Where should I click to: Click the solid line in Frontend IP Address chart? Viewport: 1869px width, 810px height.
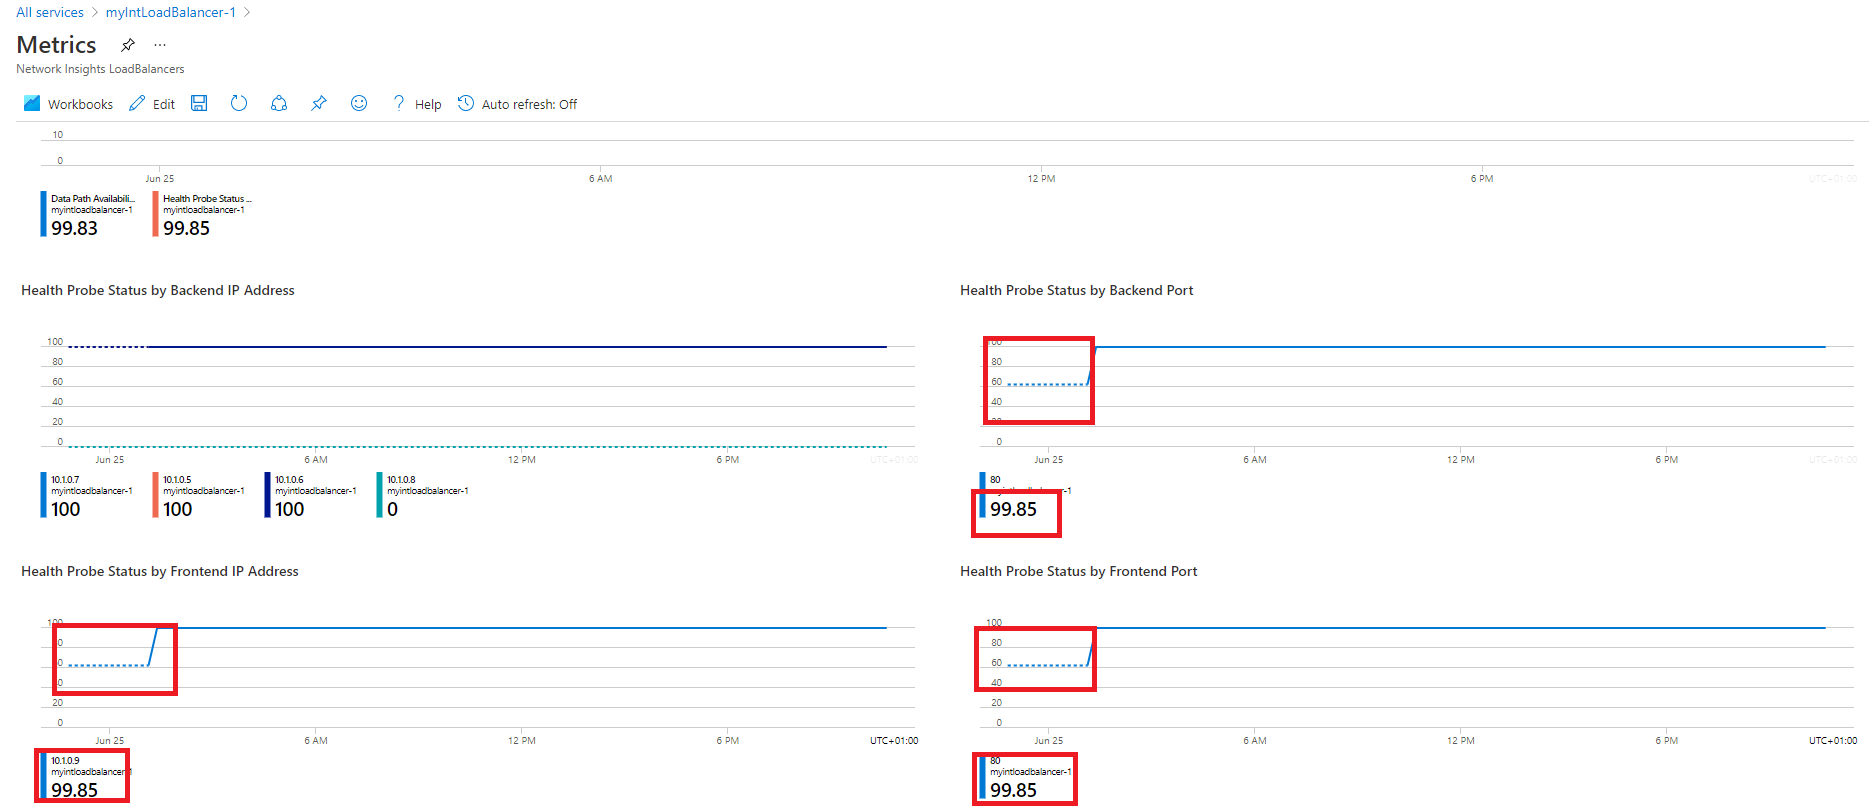pos(520,628)
